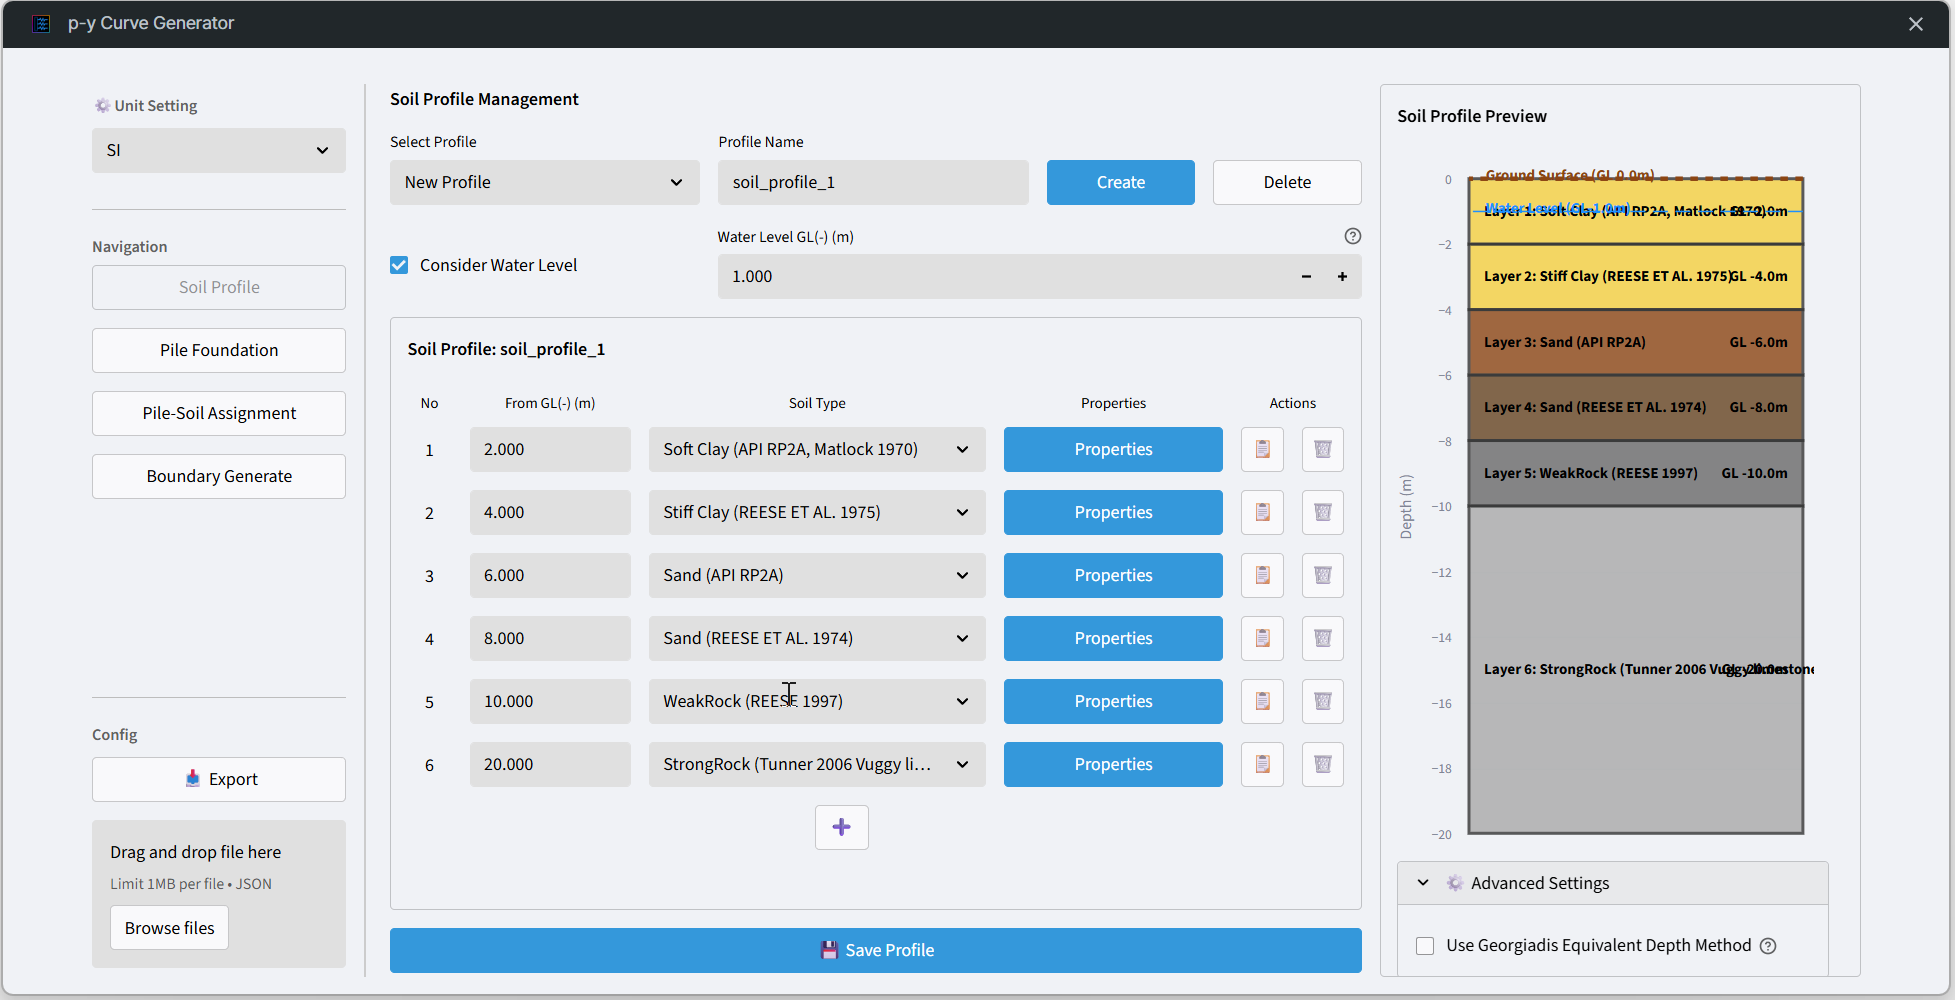The width and height of the screenshot is (1955, 1000).
Task: Open Georgiadis method help icon
Action: (1768, 946)
